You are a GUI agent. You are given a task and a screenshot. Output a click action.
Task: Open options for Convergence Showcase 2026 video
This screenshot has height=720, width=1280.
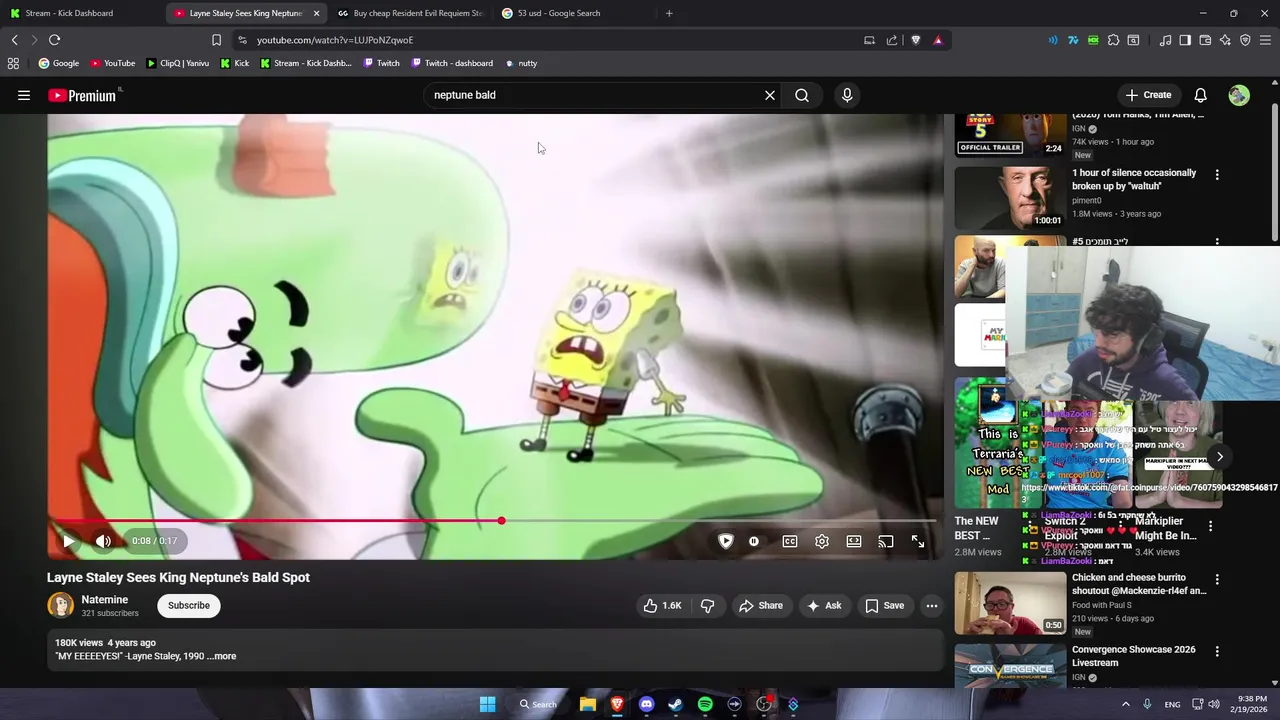(1217, 651)
